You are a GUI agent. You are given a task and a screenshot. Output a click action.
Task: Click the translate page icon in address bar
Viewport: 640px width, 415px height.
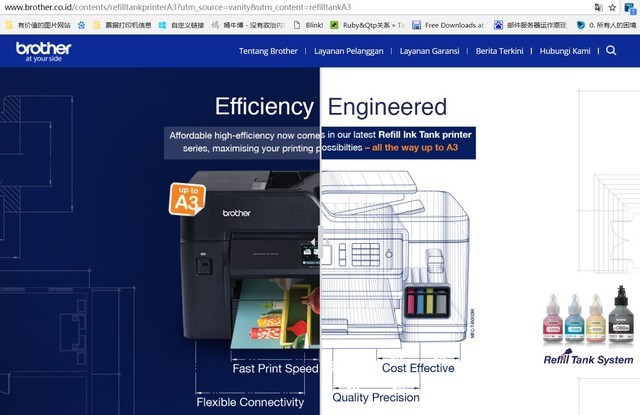(598, 7)
